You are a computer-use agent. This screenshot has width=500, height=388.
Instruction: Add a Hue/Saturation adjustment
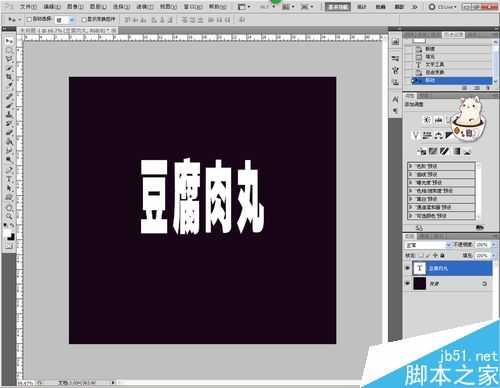tap(427, 135)
